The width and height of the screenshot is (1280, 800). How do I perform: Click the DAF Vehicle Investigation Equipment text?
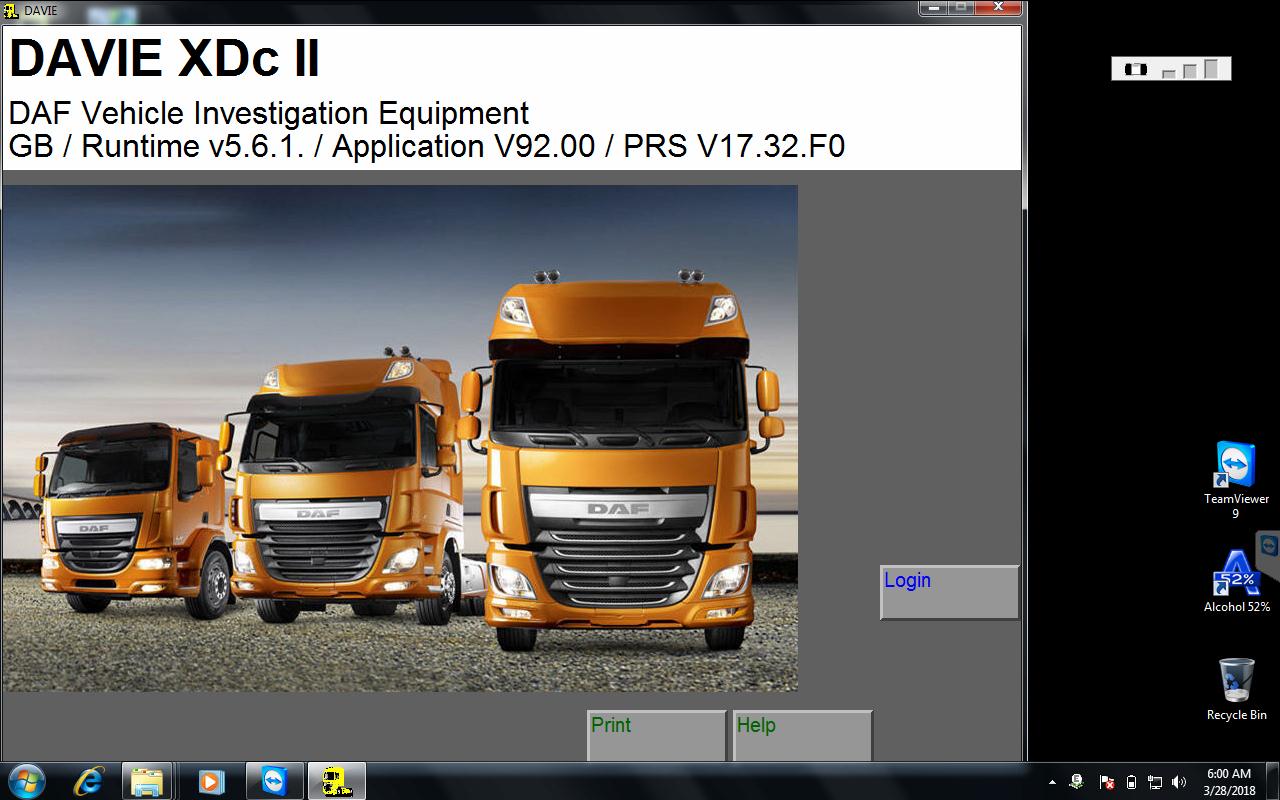click(268, 113)
